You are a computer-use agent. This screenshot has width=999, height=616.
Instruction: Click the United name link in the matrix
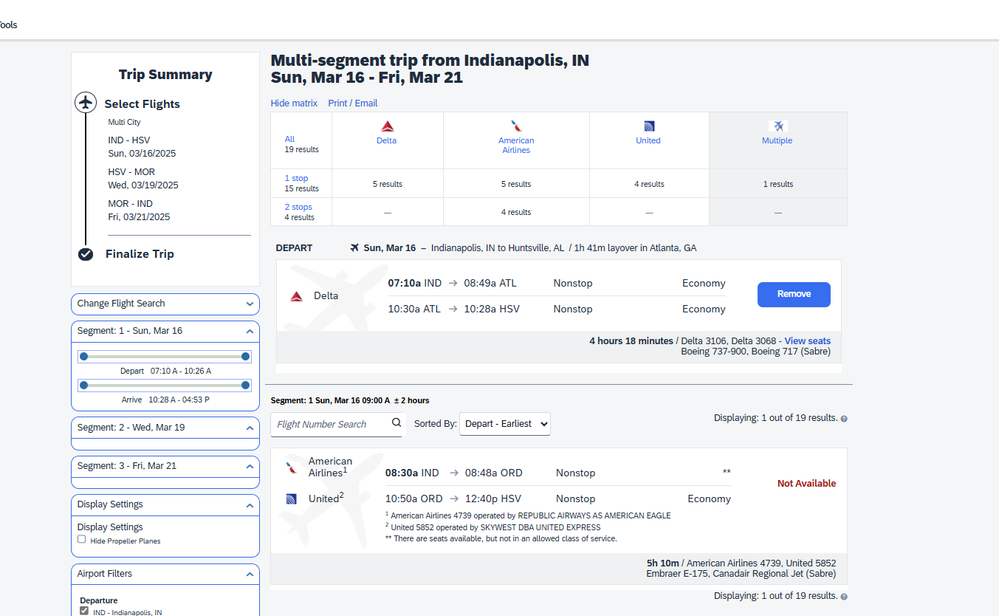tap(648, 141)
